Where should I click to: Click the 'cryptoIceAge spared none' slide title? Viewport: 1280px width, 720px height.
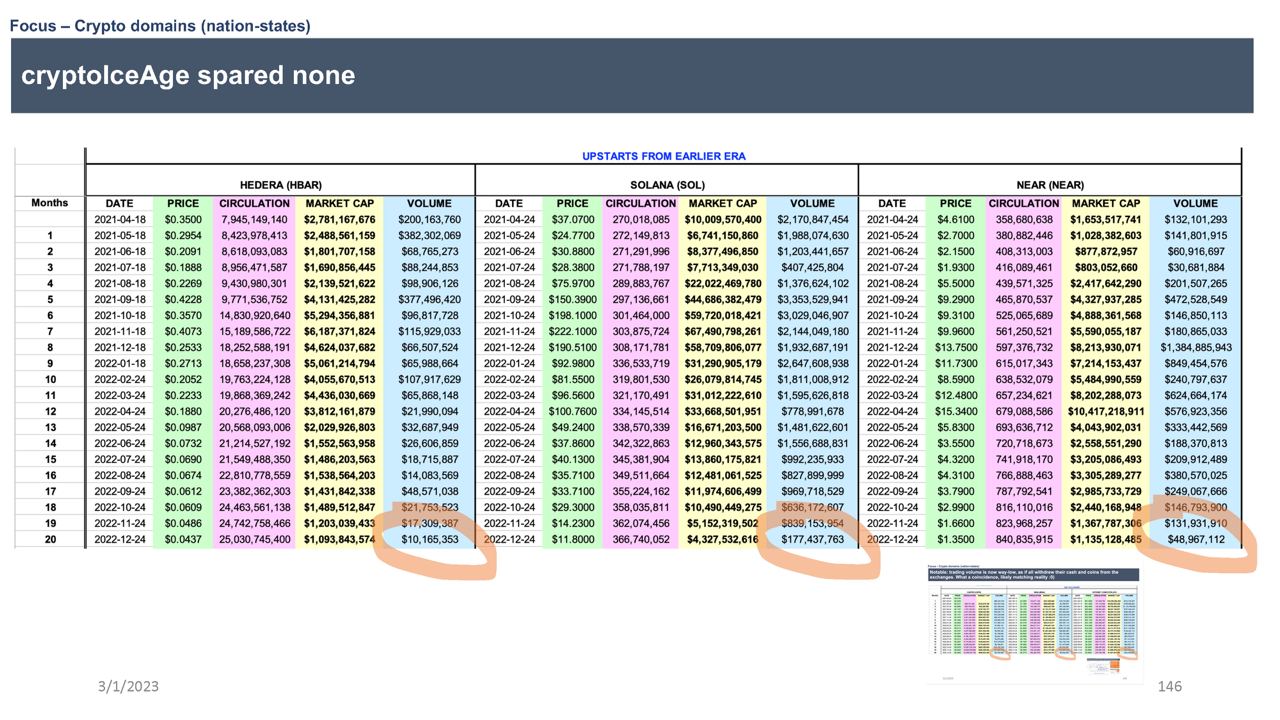[x=188, y=76]
